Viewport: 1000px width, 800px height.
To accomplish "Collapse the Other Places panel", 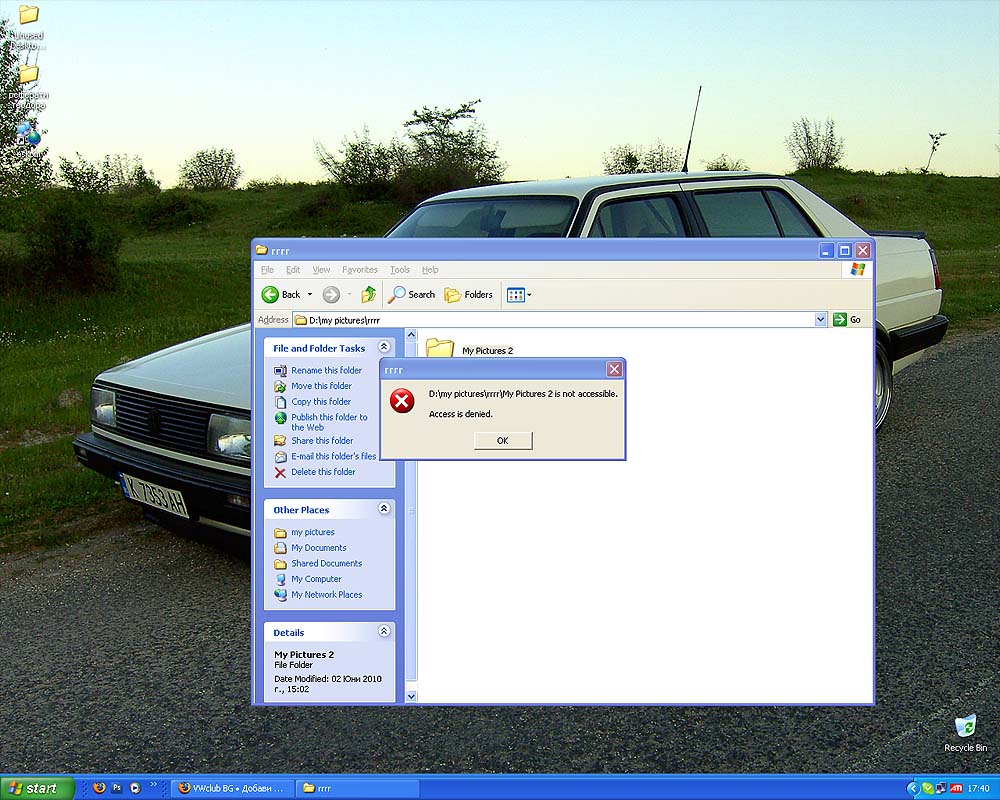I will [384, 509].
